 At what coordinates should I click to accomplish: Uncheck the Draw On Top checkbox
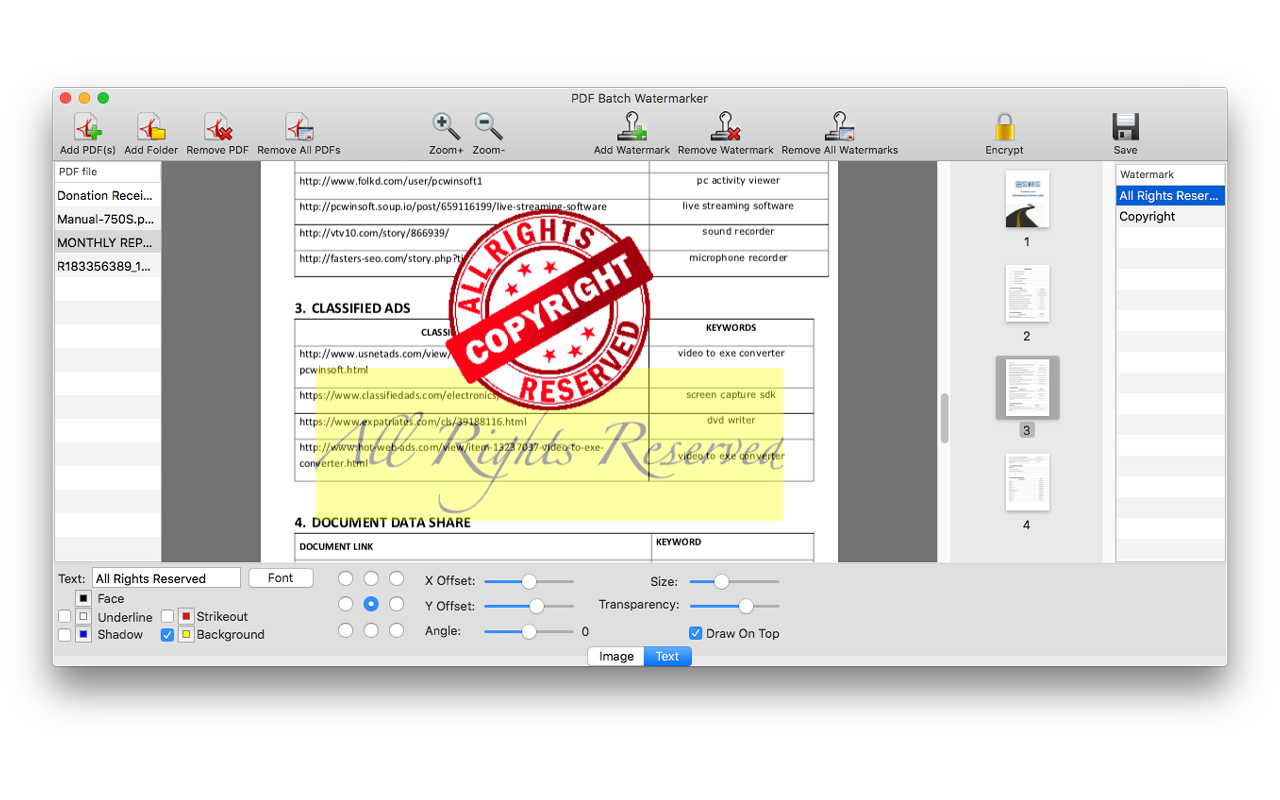pyautogui.click(x=695, y=633)
